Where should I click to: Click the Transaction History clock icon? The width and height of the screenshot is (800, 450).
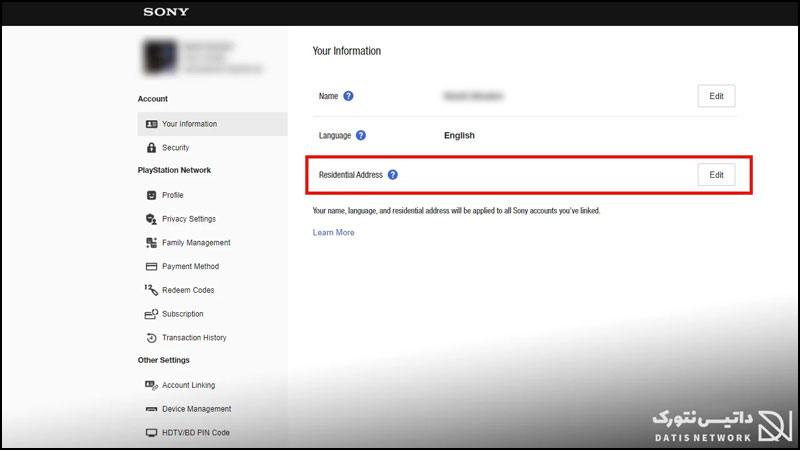pos(152,338)
